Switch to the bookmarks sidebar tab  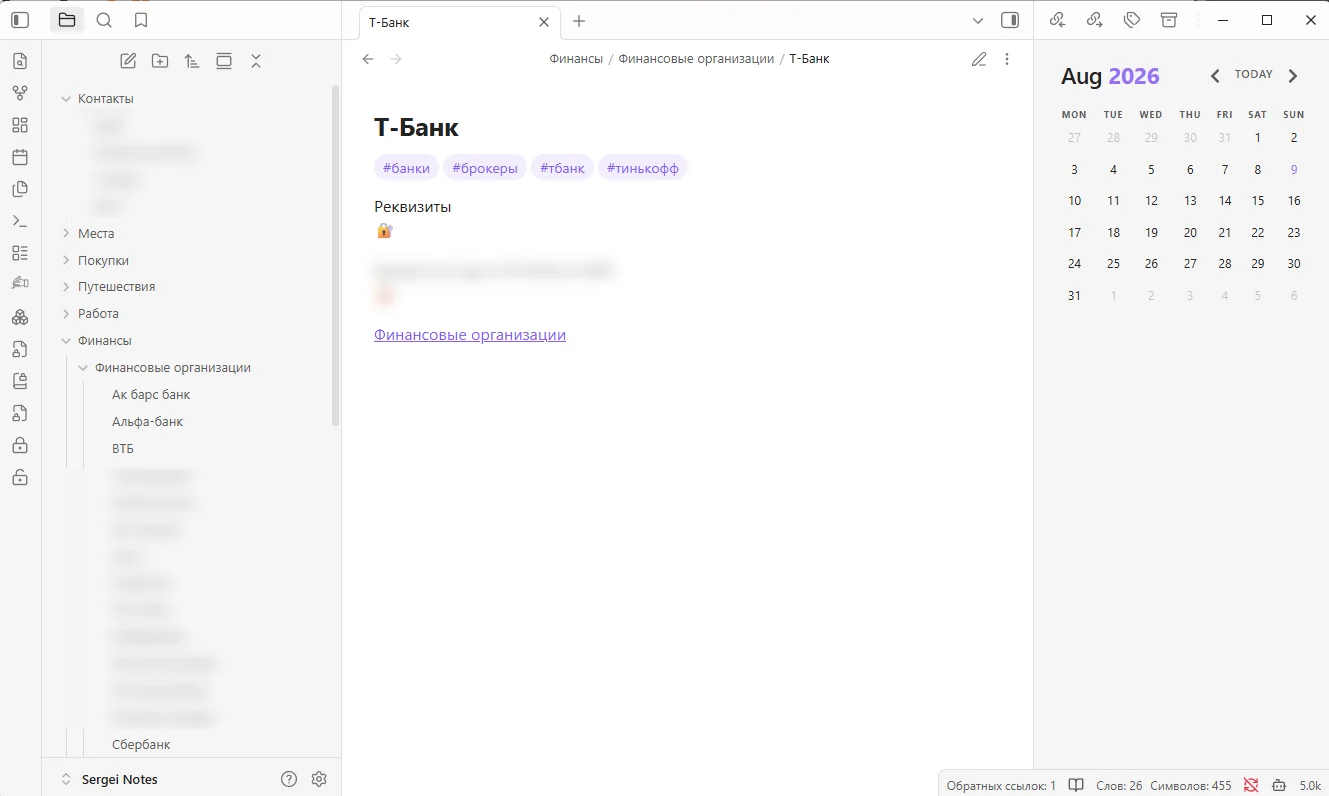click(x=141, y=20)
